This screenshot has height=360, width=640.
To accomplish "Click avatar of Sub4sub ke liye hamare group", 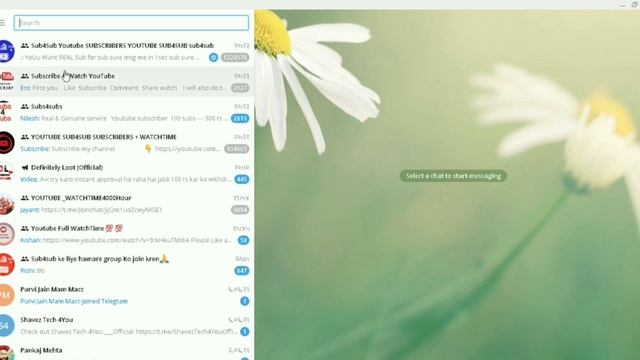I will pos(6,264).
